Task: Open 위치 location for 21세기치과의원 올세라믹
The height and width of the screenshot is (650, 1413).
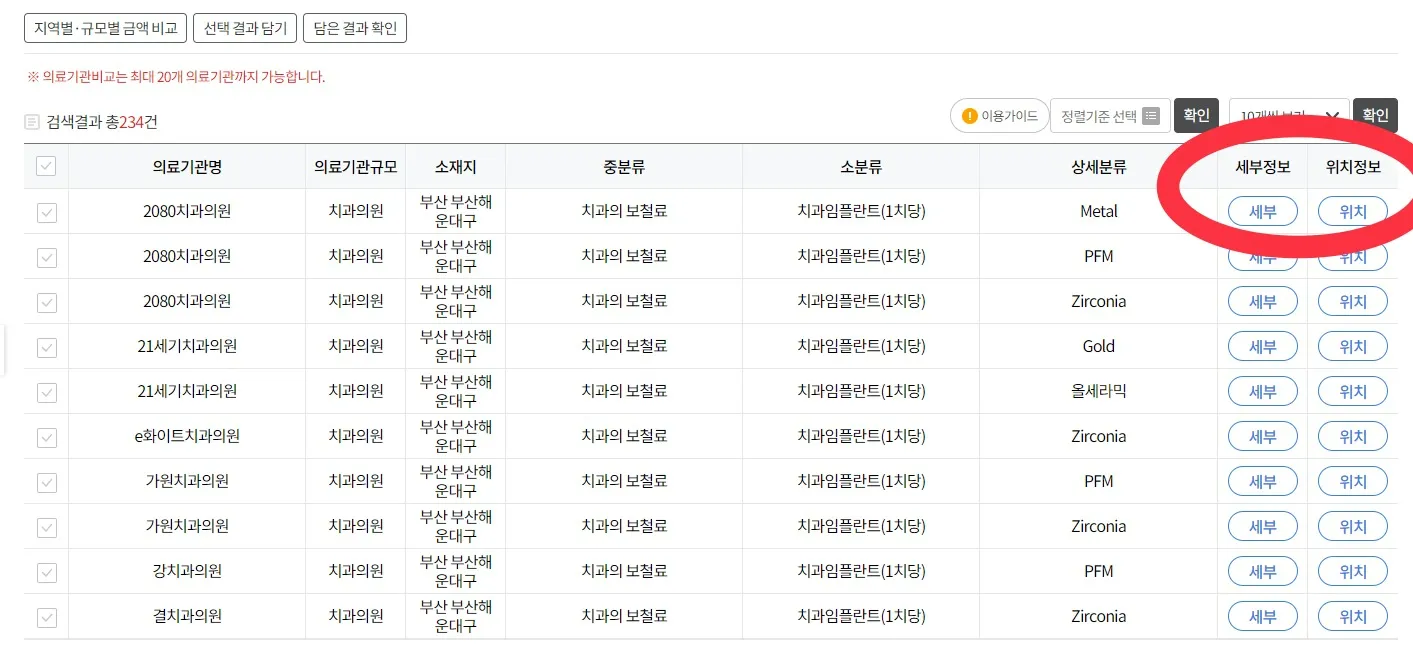Action: (x=1353, y=391)
